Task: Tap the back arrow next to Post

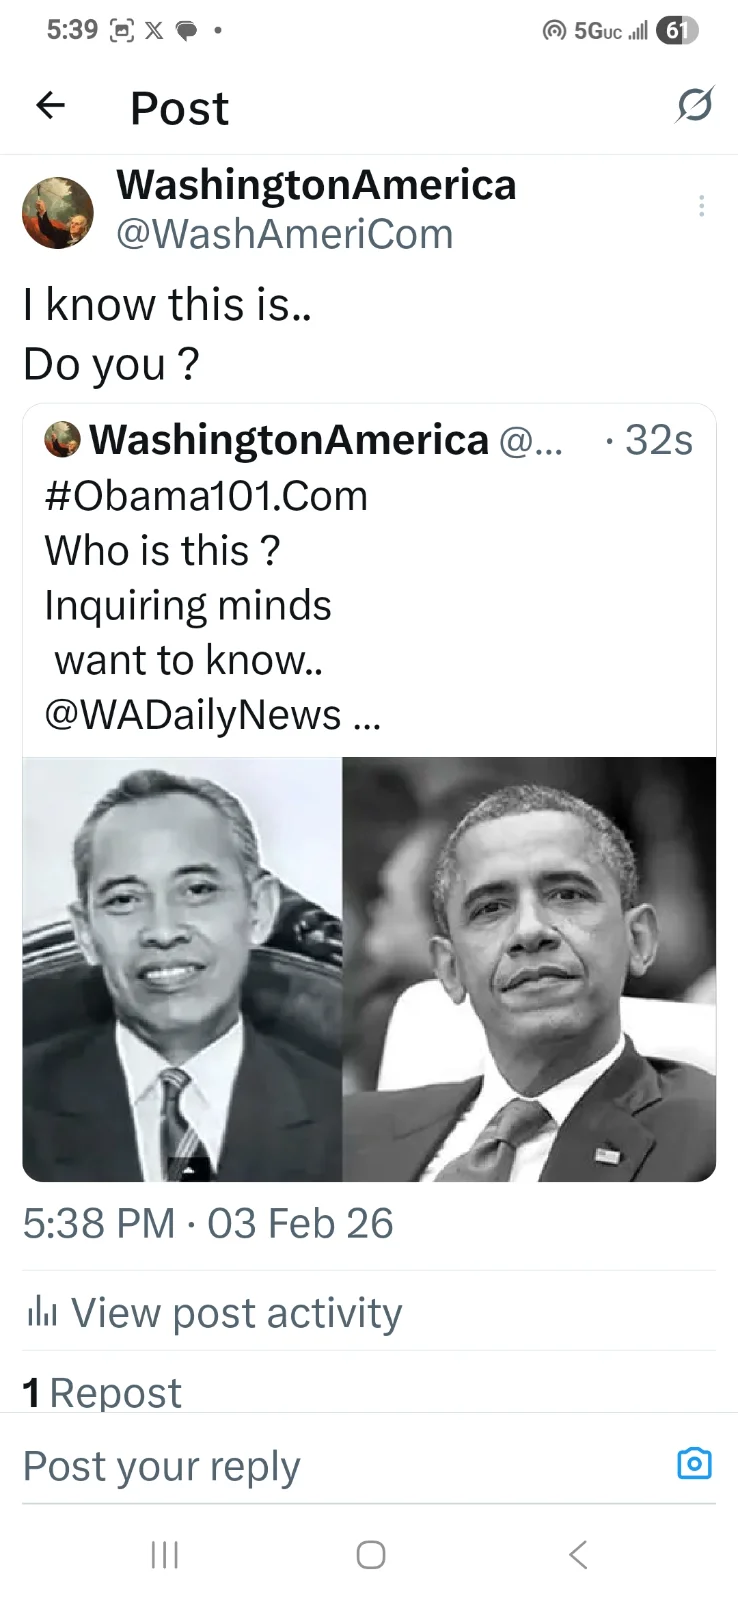Action: pyautogui.click(x=50, y=105)
